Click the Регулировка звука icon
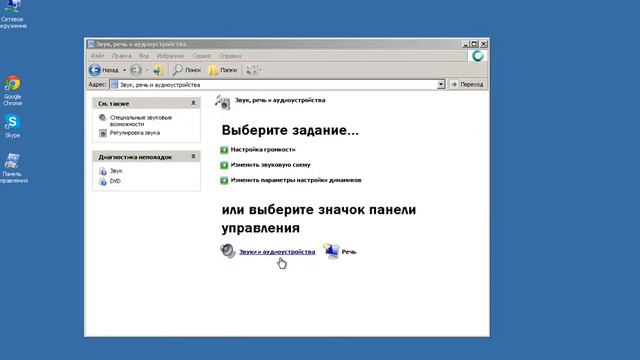This screenshot has width=640, height=360. pyautogui.click(x=103, y=133)
